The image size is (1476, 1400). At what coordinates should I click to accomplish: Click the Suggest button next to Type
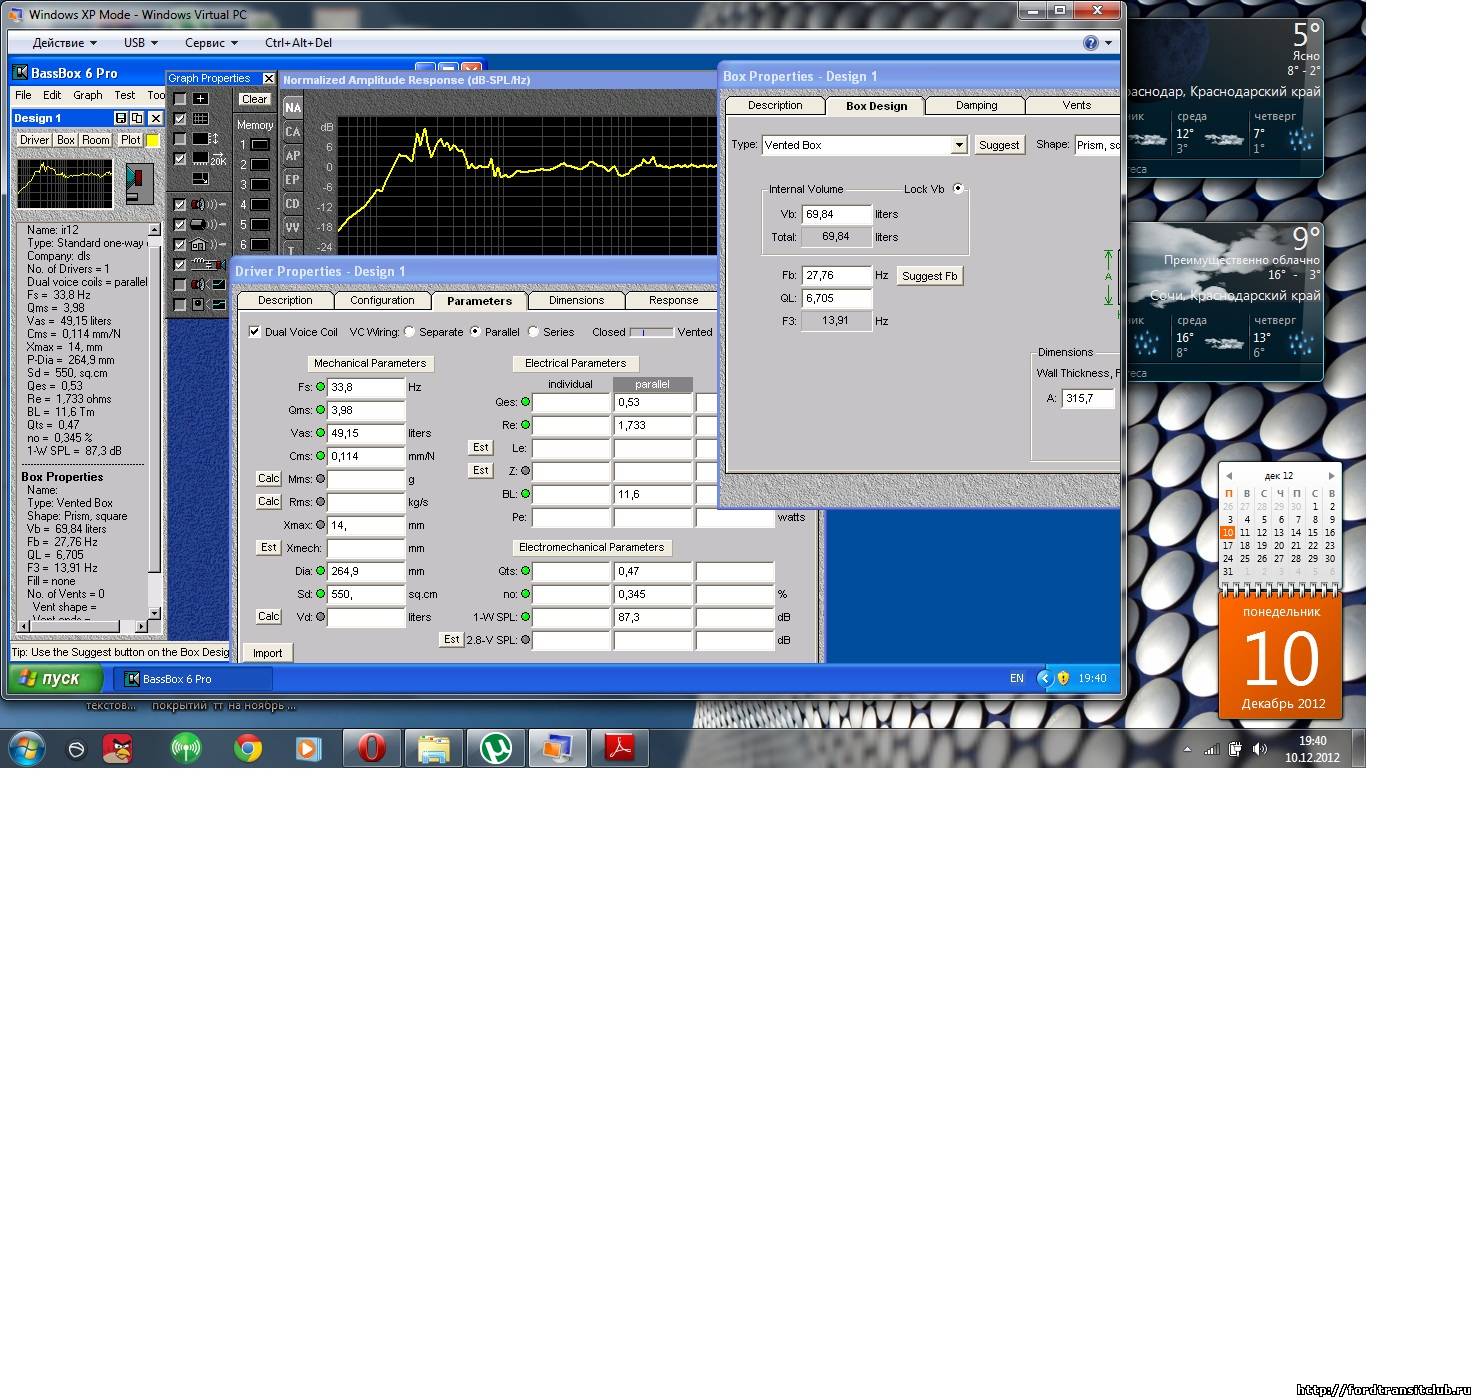pyautogui.click(x=999, y=145)
